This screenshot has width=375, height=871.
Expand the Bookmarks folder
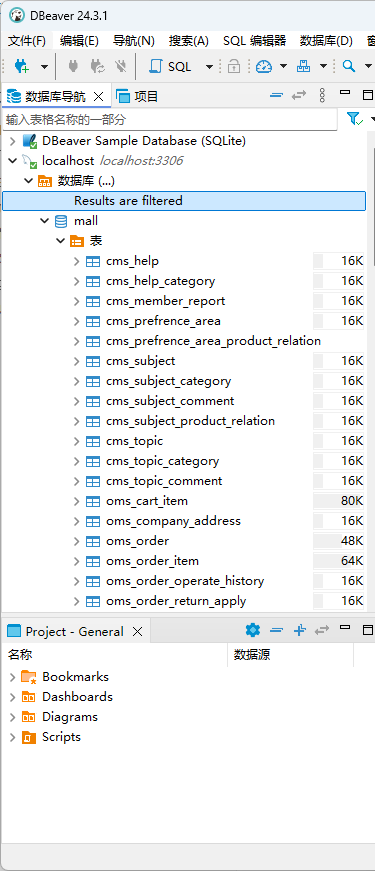click(x=12, y=677)
